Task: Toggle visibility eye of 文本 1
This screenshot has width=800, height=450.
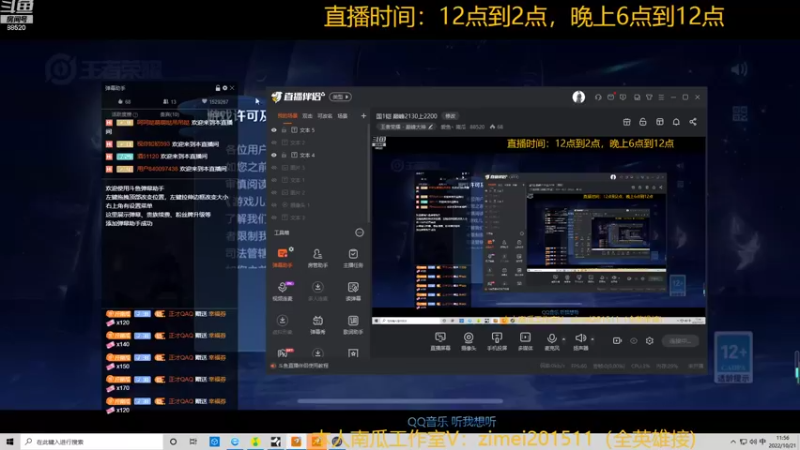Action: [274, 180]
